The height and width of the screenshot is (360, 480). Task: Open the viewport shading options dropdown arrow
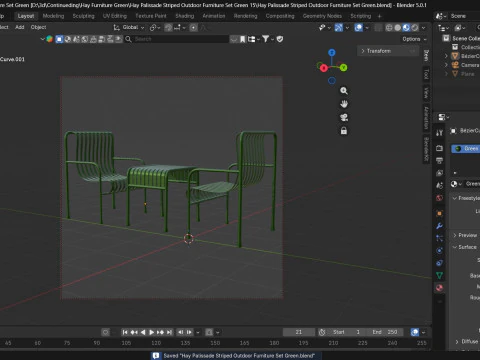tap(424, 28)
